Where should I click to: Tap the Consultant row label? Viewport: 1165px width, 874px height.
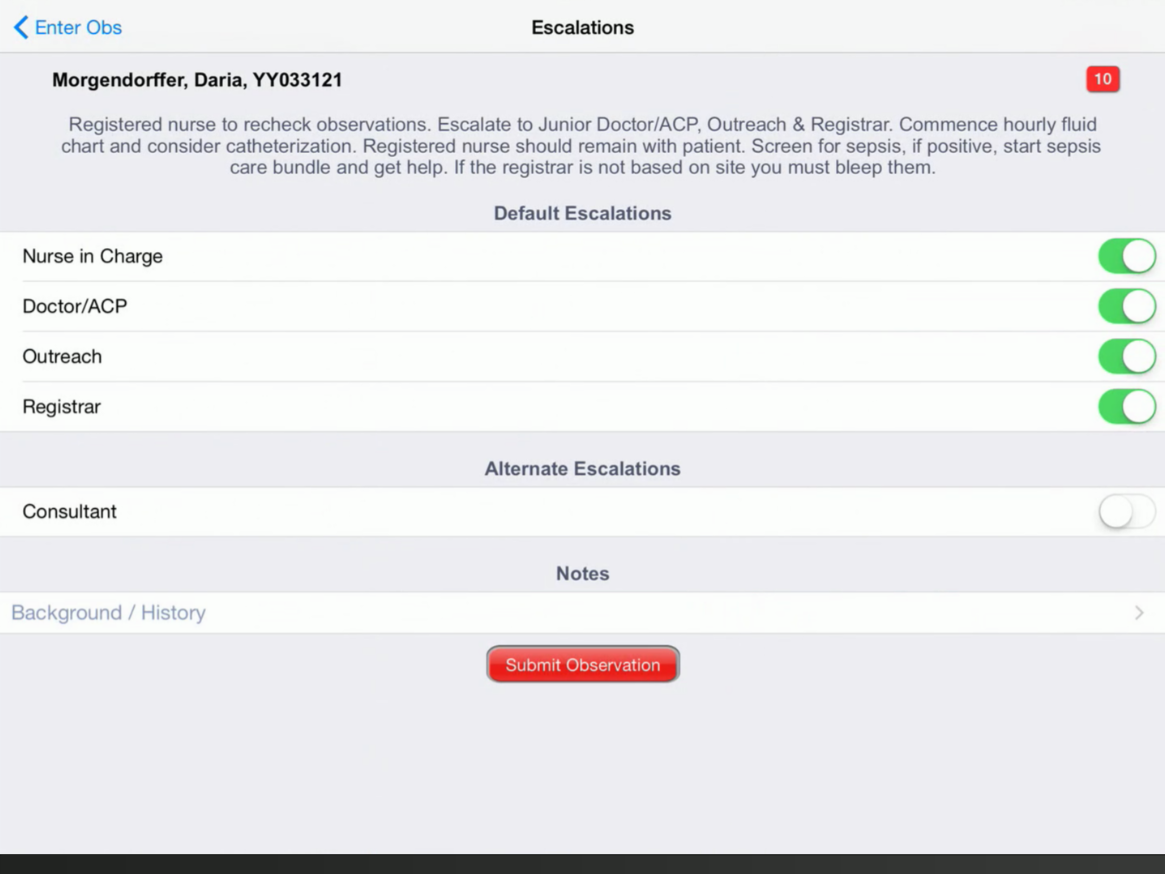69,512
